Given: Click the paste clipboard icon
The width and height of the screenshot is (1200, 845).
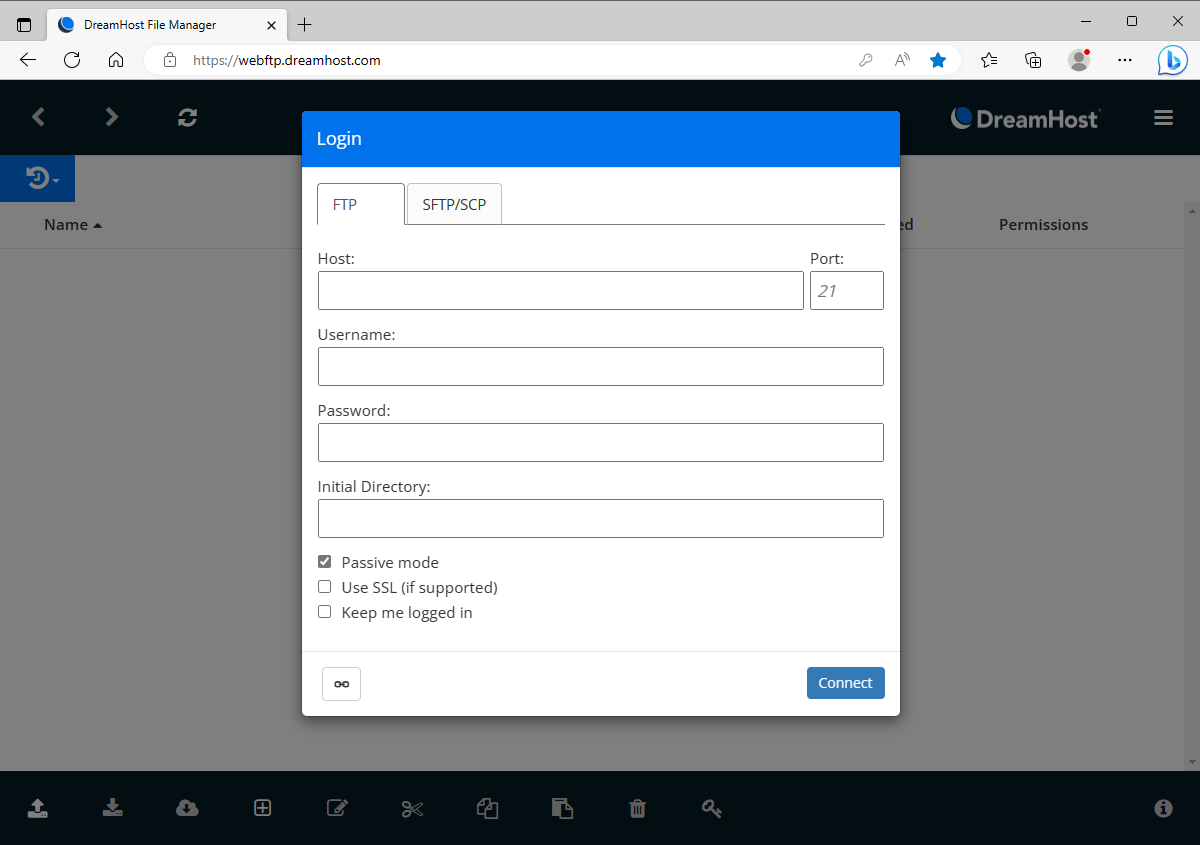Looking at the screenshot, I should click(563, 808).
